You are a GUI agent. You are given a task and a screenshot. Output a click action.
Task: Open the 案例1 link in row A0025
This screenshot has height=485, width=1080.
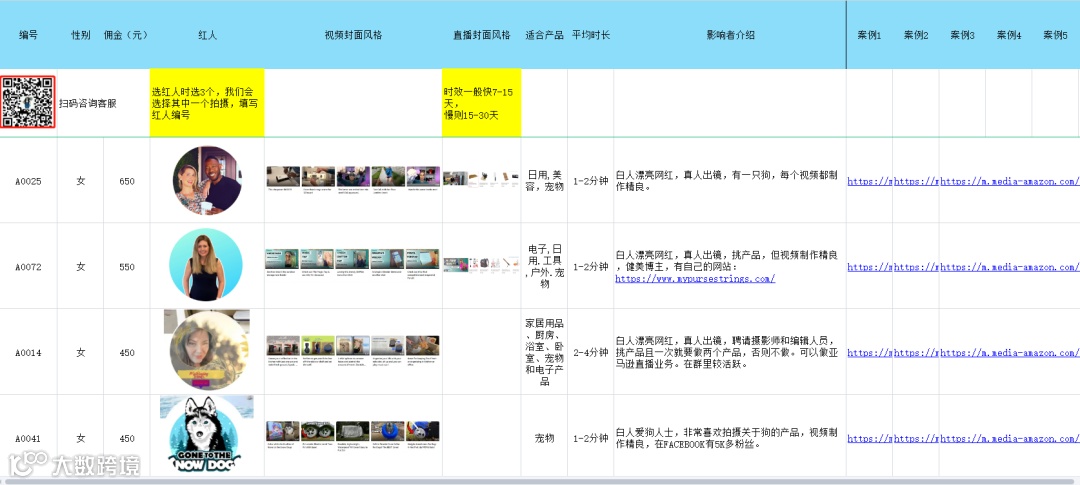tap(869, 182)
